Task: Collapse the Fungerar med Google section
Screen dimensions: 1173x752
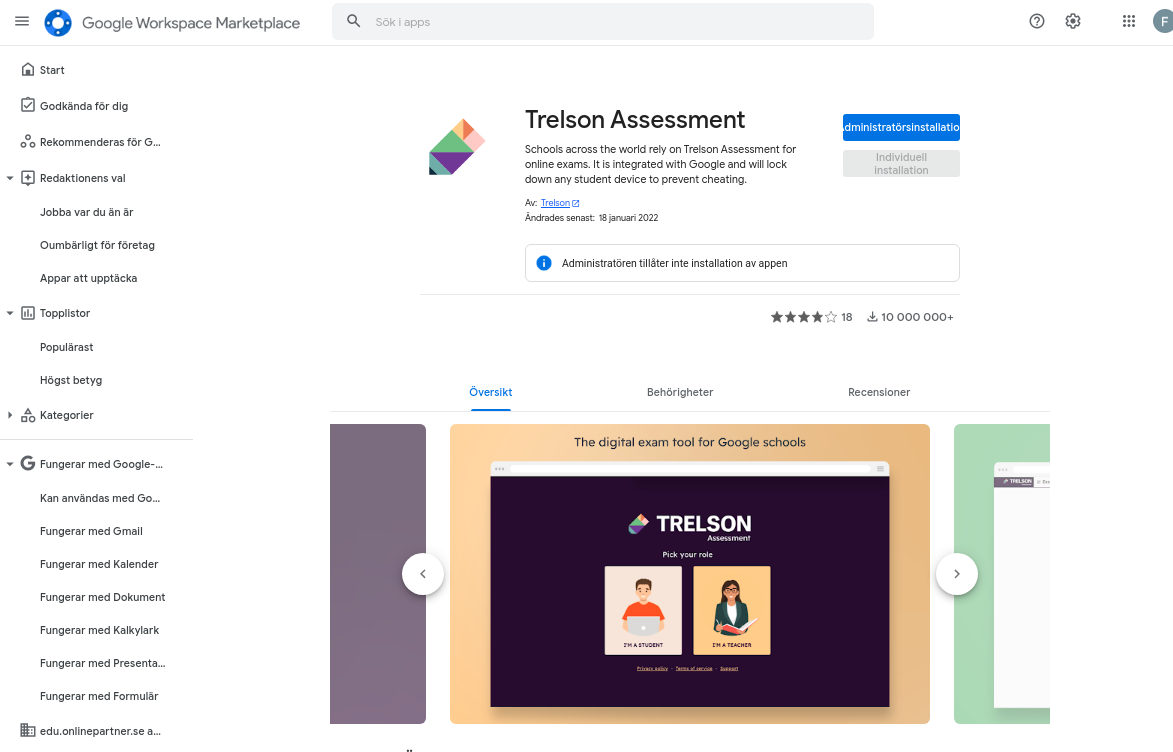Action: (x=10, y=464)
